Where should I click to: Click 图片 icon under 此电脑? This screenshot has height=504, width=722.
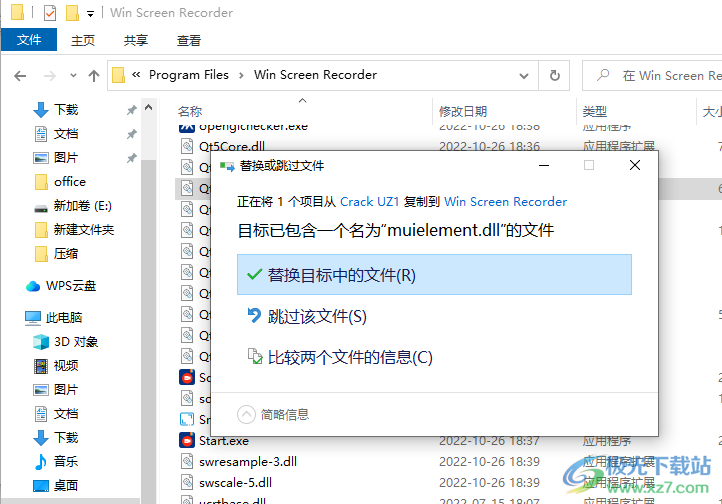[41, 389]
